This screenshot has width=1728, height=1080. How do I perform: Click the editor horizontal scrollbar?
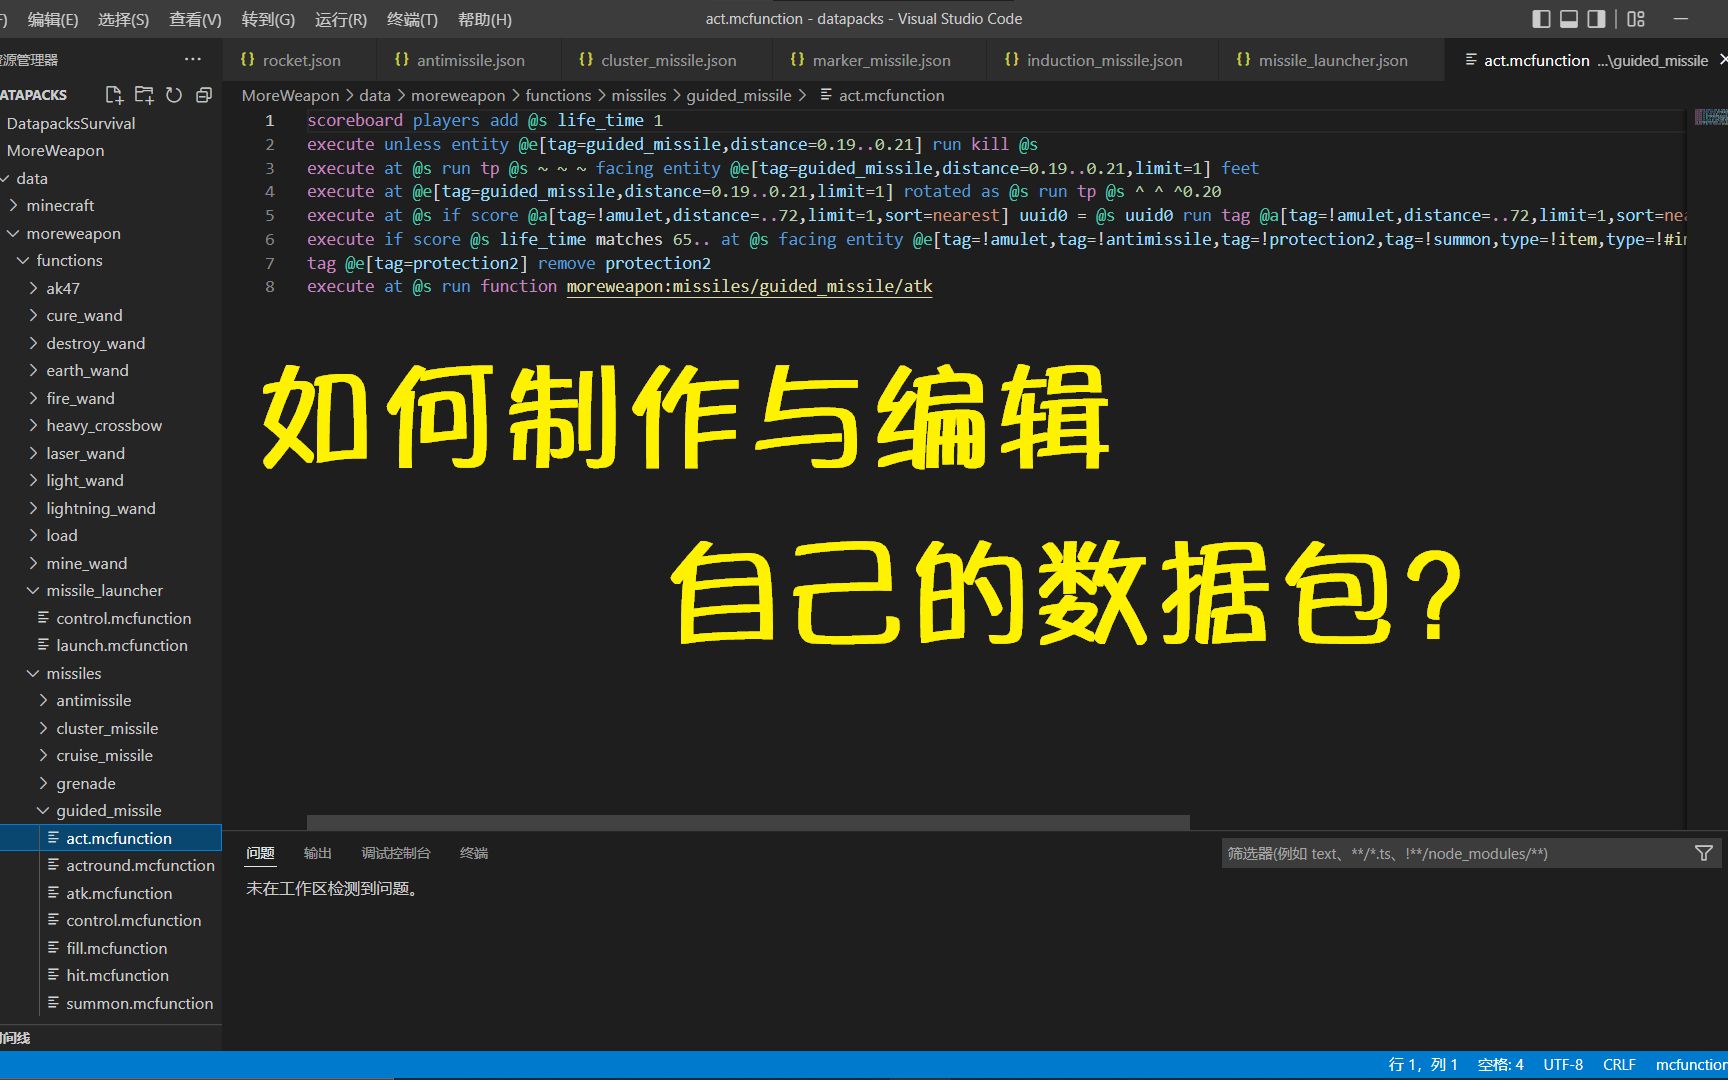[748, 822]
